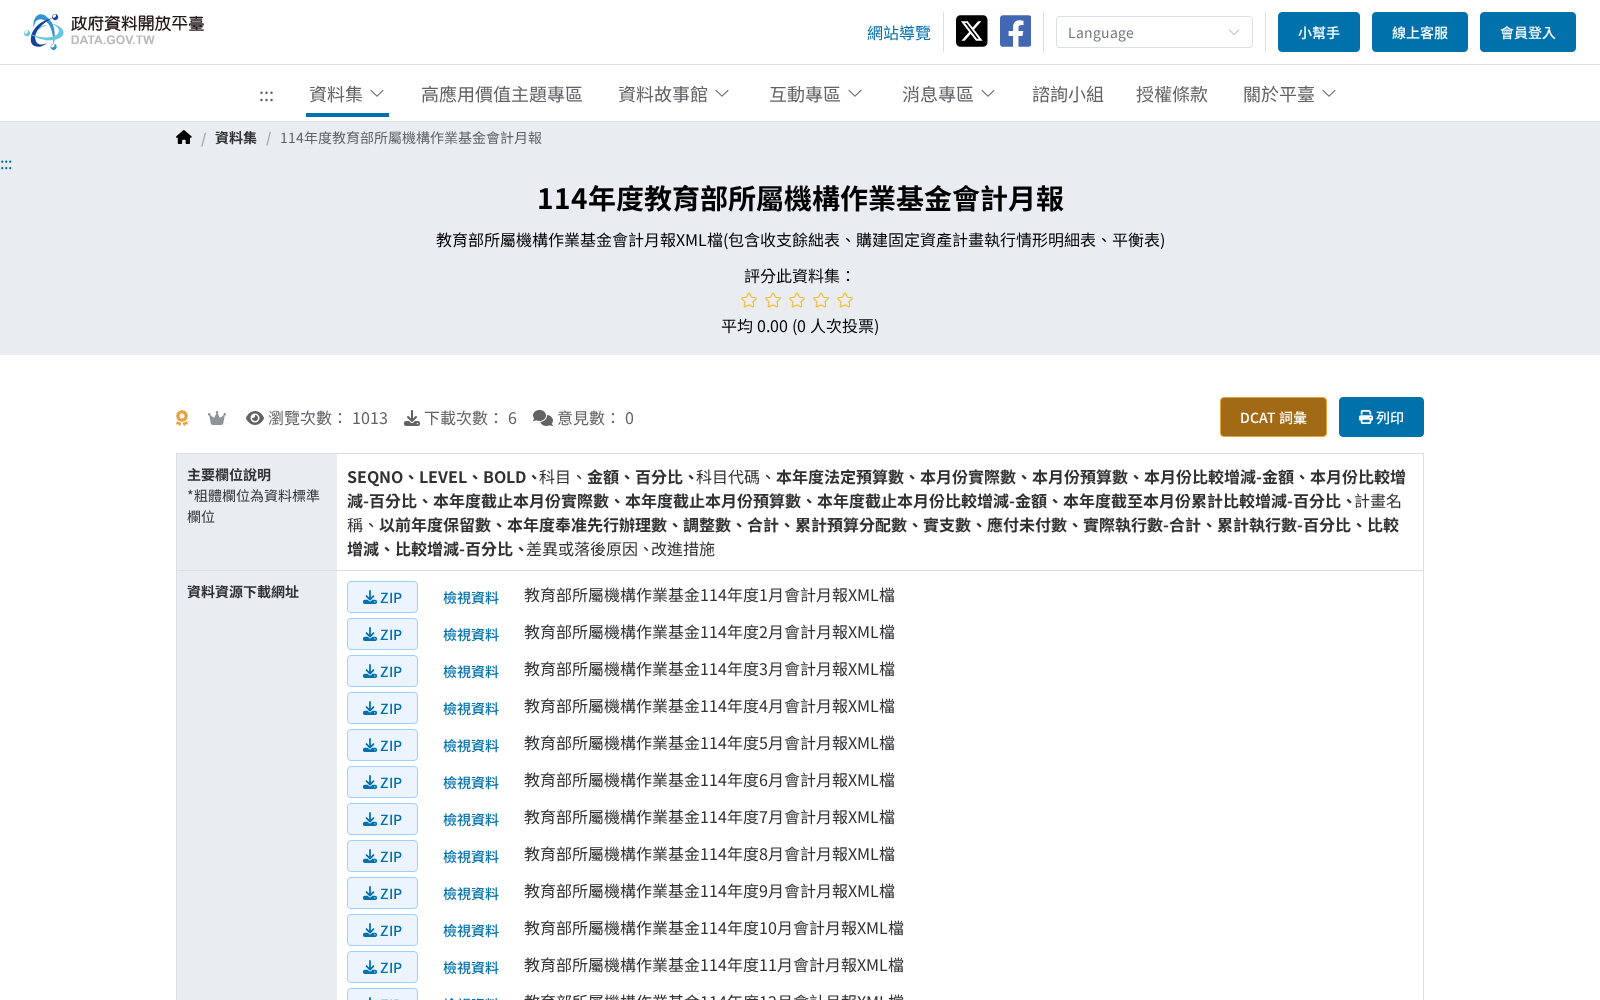
Task: Click 檢視資料 for 8月會計月報
Action: click(471, 856)
